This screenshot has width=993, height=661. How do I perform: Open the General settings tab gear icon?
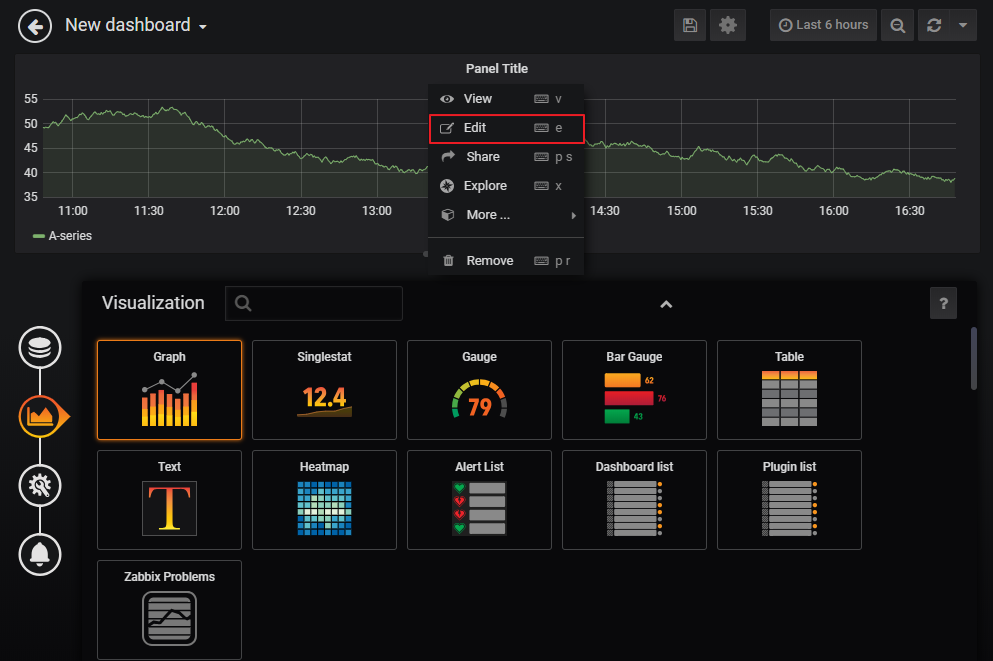(x=40, y=486)
